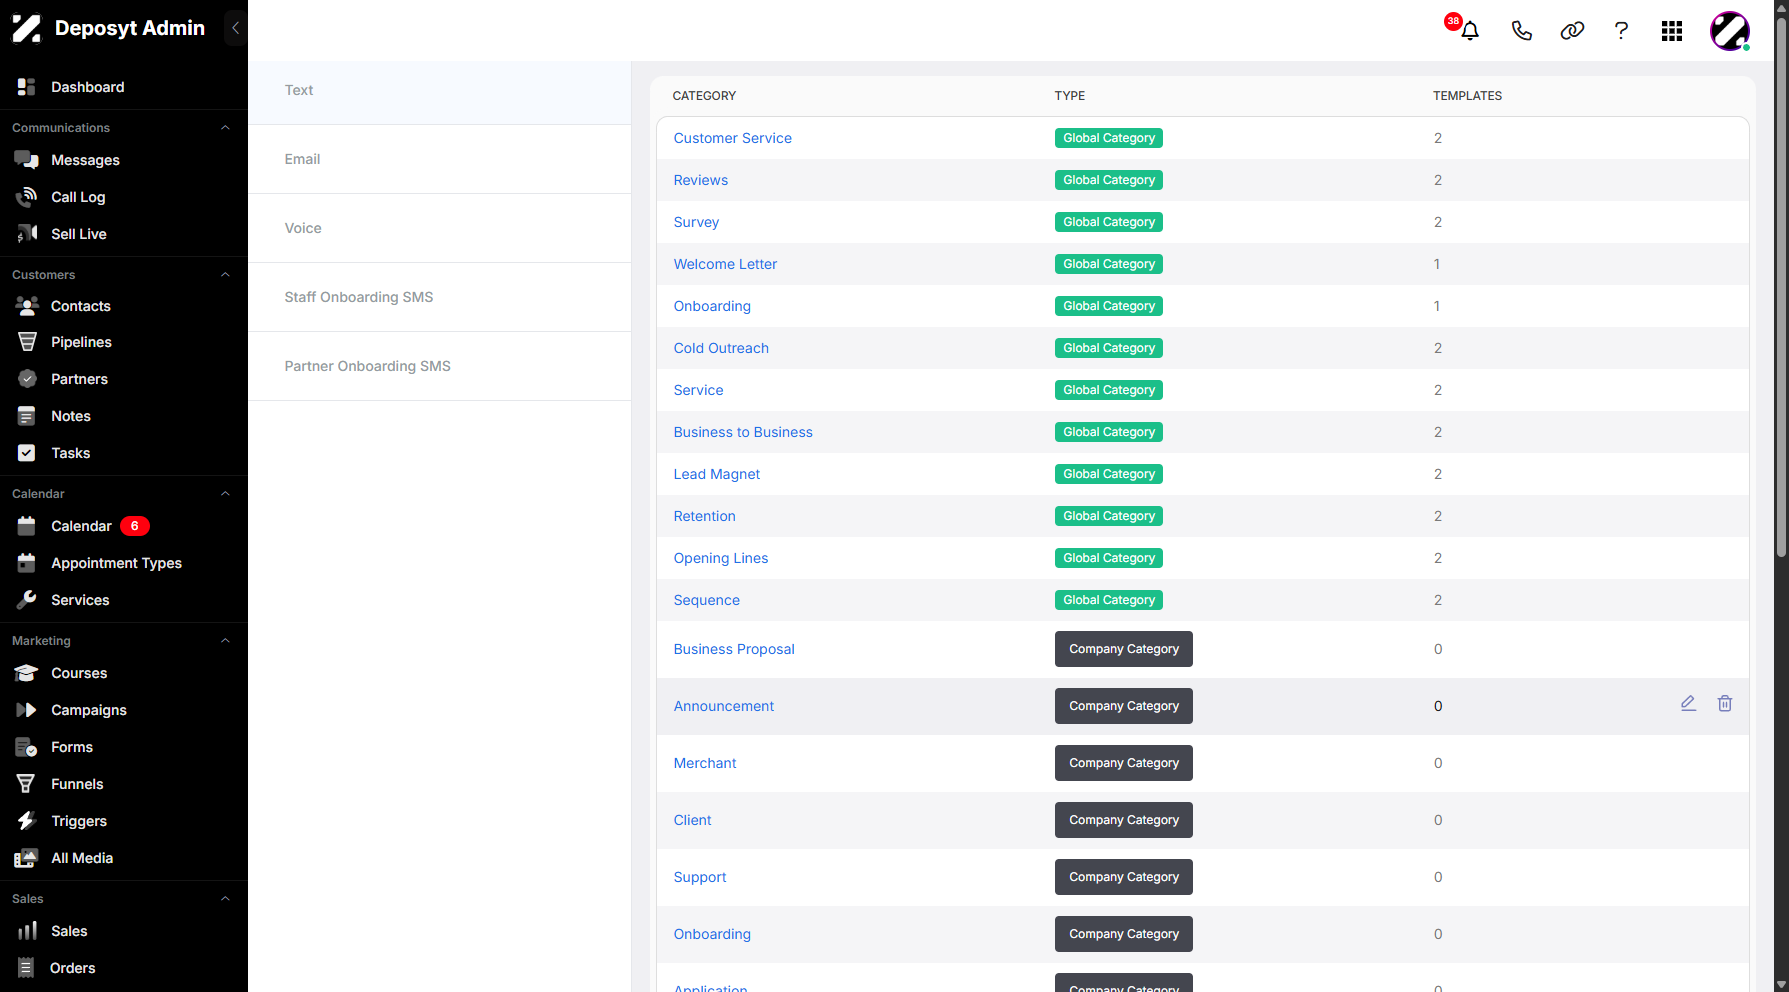Click the Courses graduation cap icon

pyautogui.click(x=27, y=673)
